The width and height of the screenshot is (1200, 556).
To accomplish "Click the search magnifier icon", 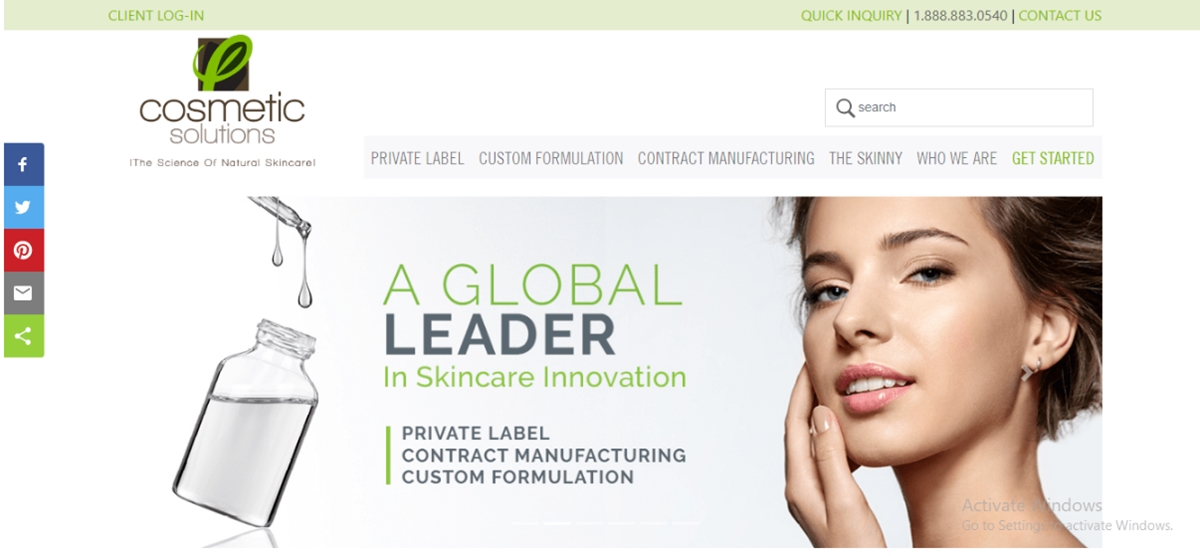I will tap(845, 108).
